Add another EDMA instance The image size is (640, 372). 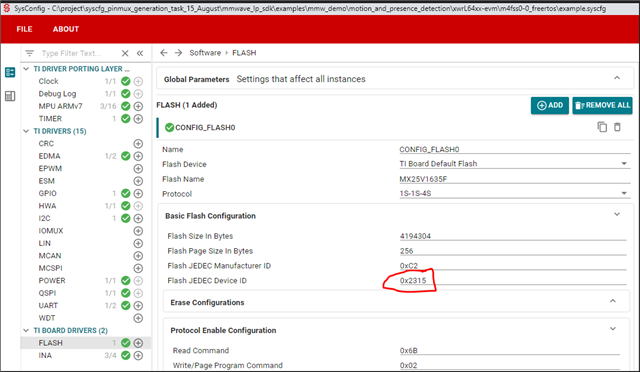[x=138, y=156]
